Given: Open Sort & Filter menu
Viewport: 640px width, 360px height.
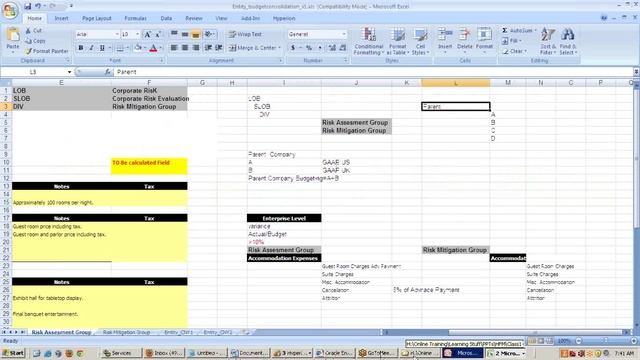Looking at the screenshot, I should 547,41.
